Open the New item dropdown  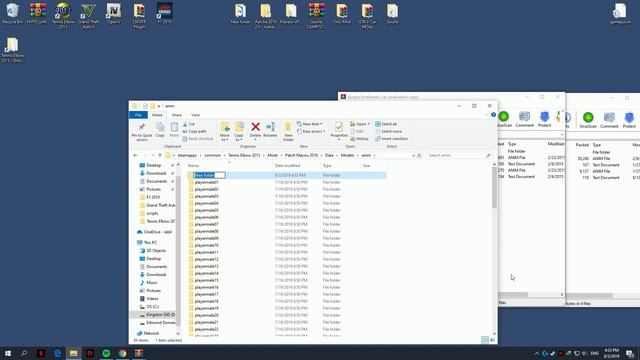309,124
